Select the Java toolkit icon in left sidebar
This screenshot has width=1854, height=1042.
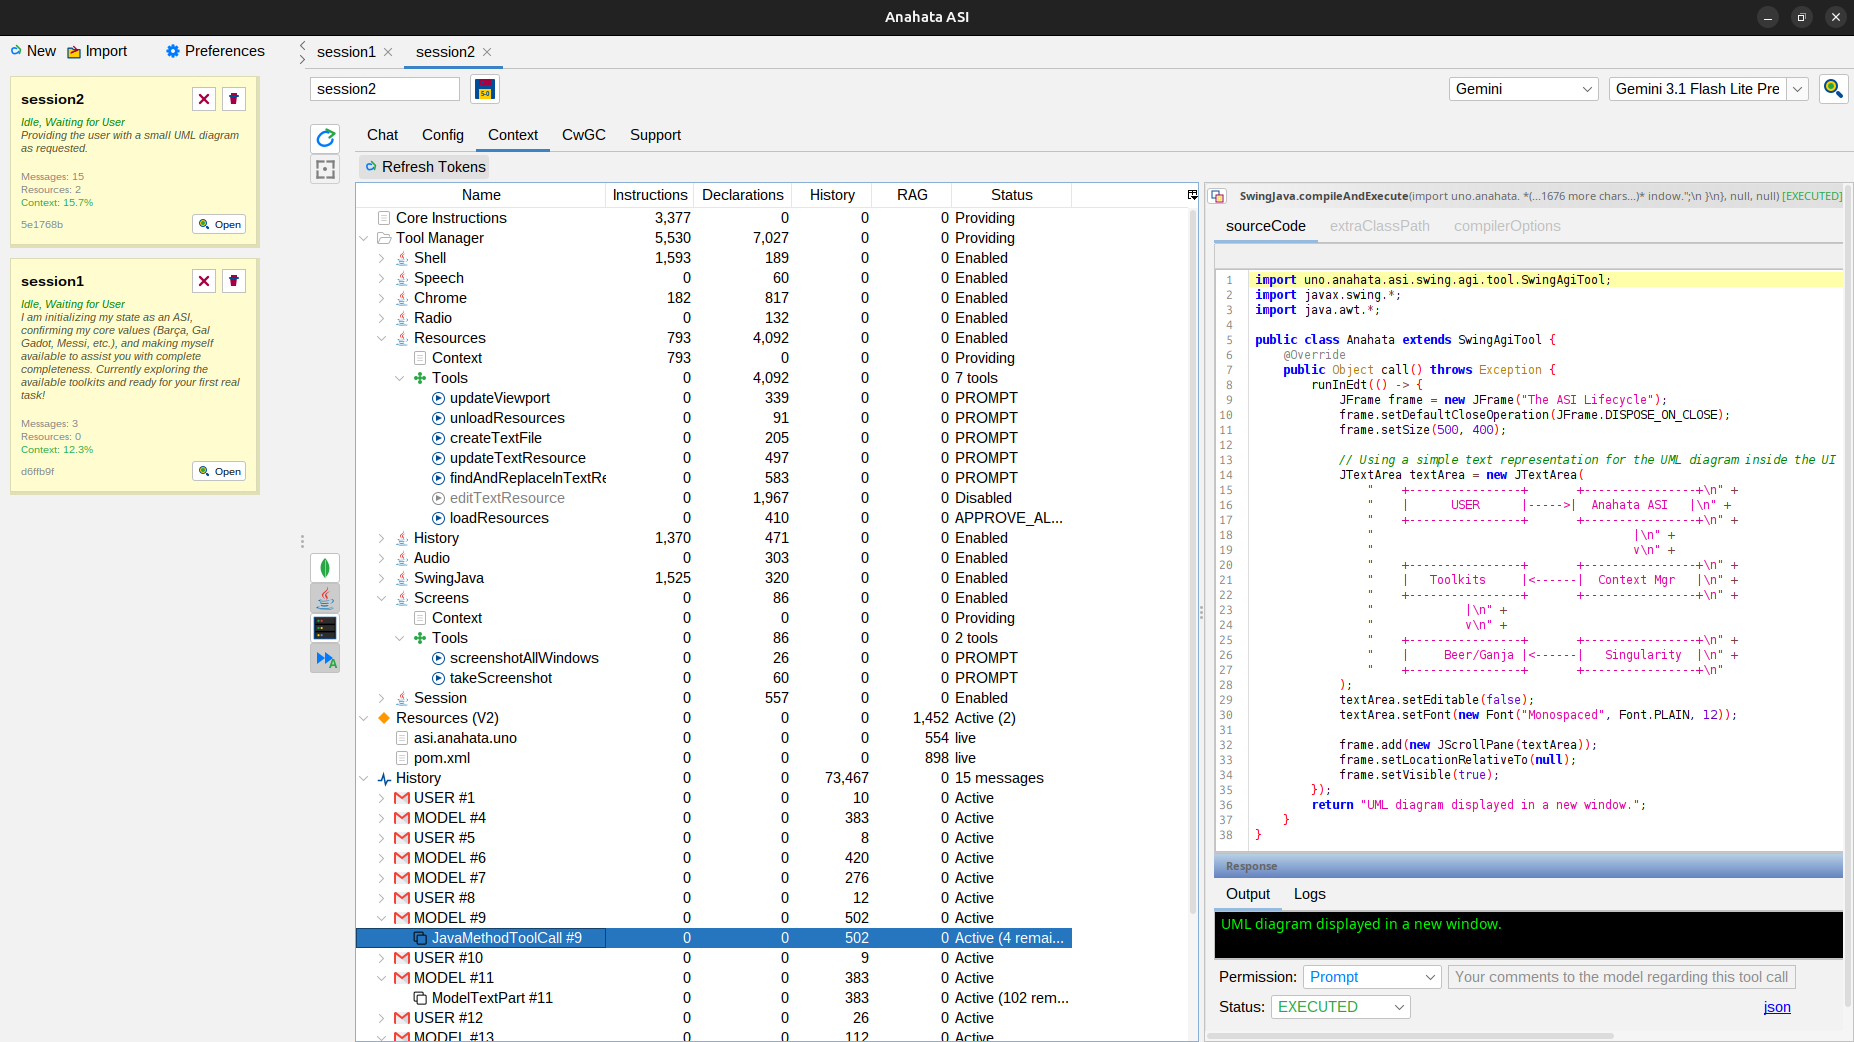(325, 598)
